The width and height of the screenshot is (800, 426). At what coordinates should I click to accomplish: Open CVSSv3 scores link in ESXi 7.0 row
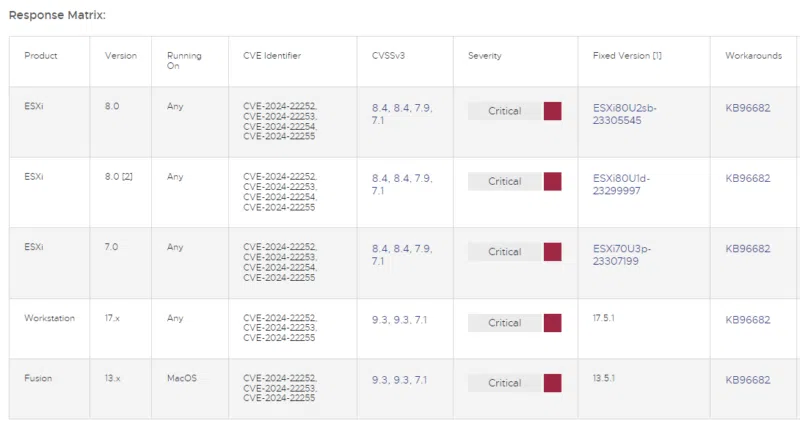402,255
